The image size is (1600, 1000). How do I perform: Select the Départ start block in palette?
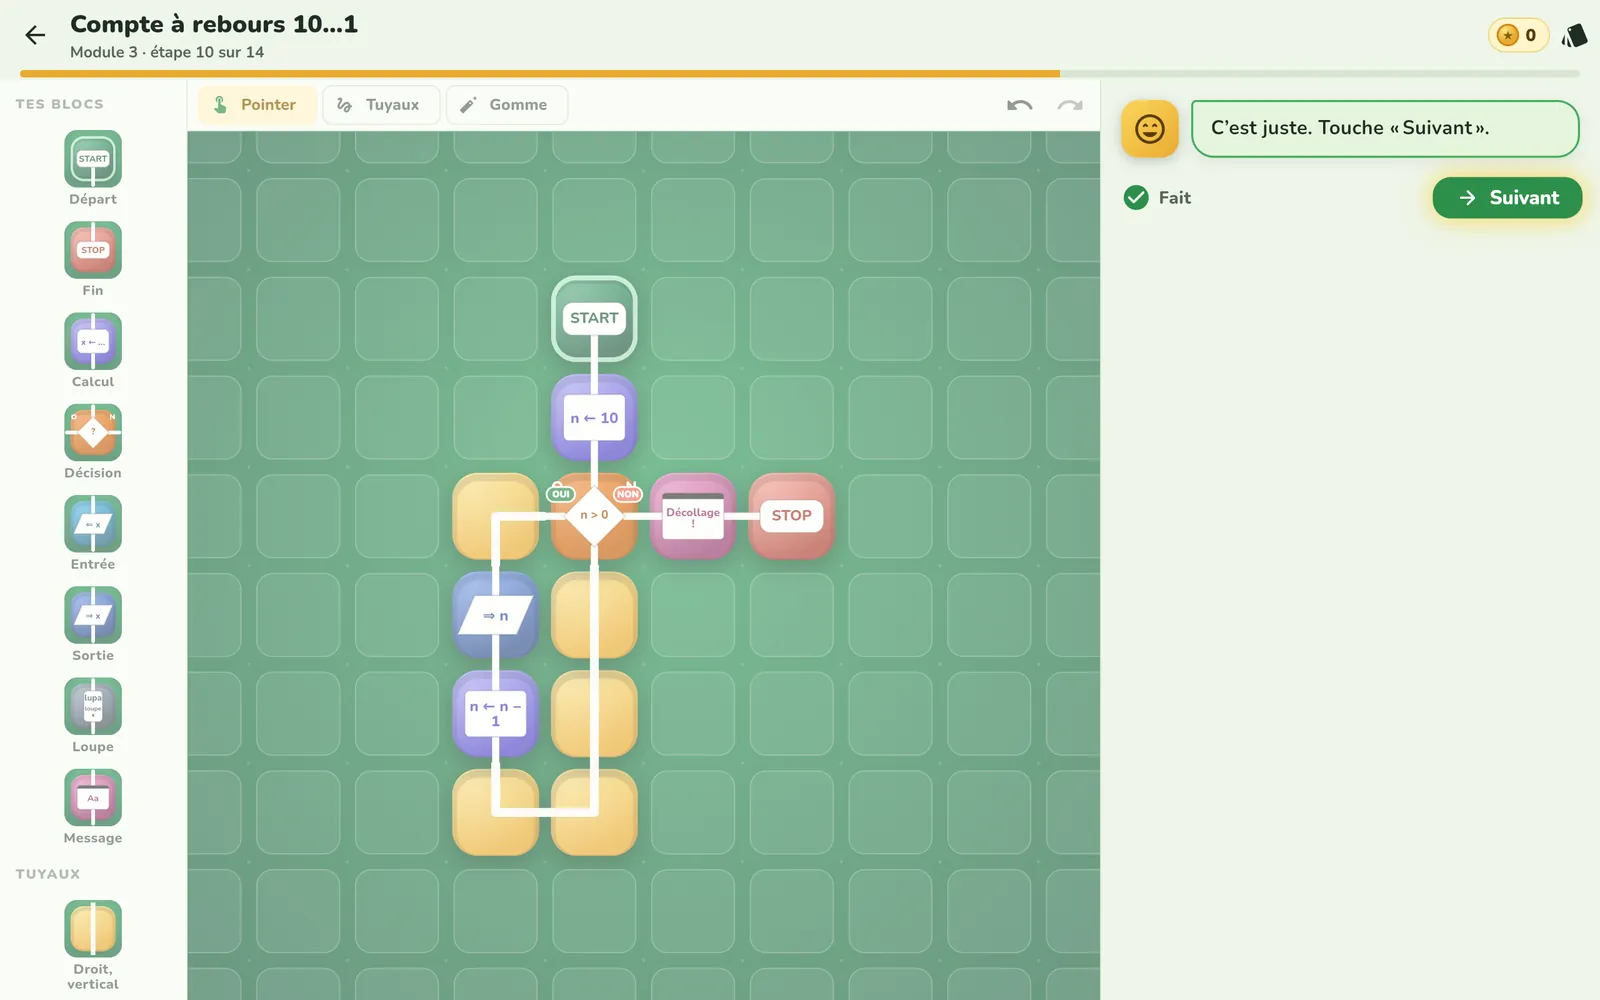[93, 159]
